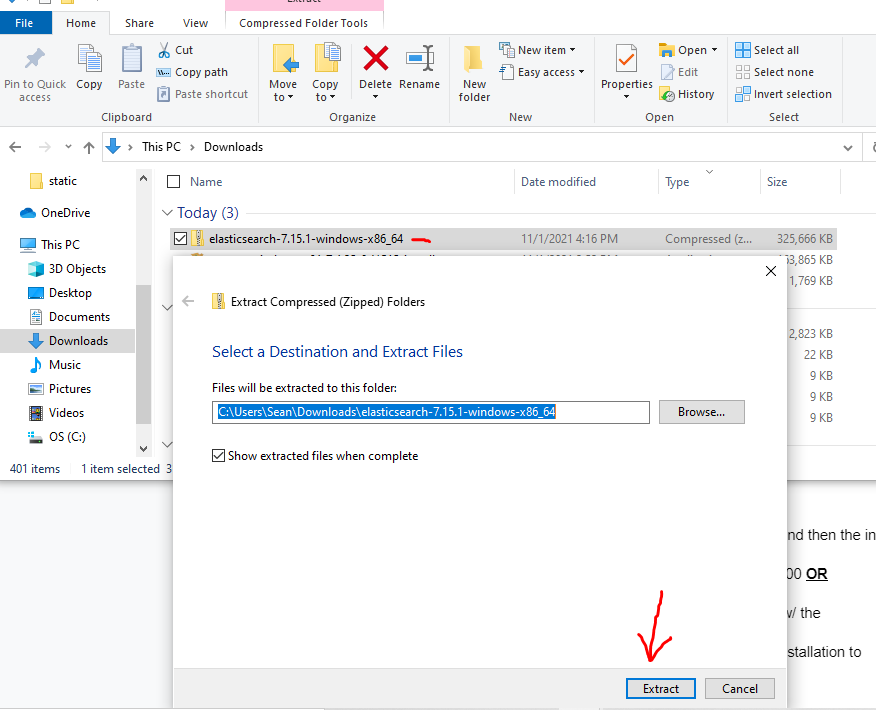Select Desktop in the navigation pane

(x=59, y=293)
